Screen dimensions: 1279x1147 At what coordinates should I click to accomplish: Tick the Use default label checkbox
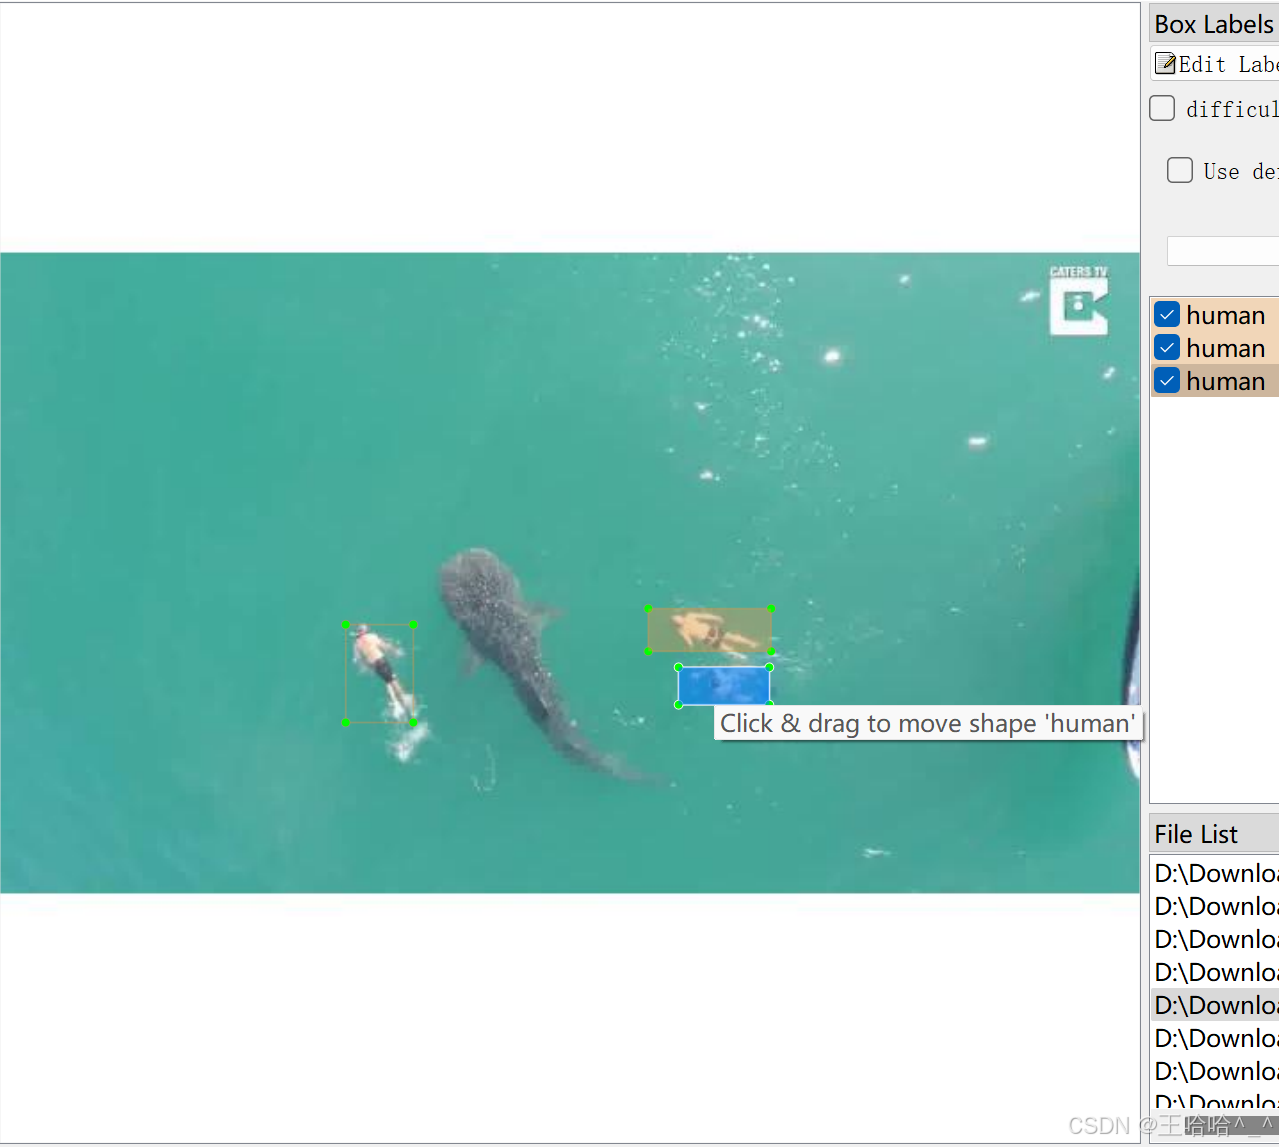[x=1180, y=170]
